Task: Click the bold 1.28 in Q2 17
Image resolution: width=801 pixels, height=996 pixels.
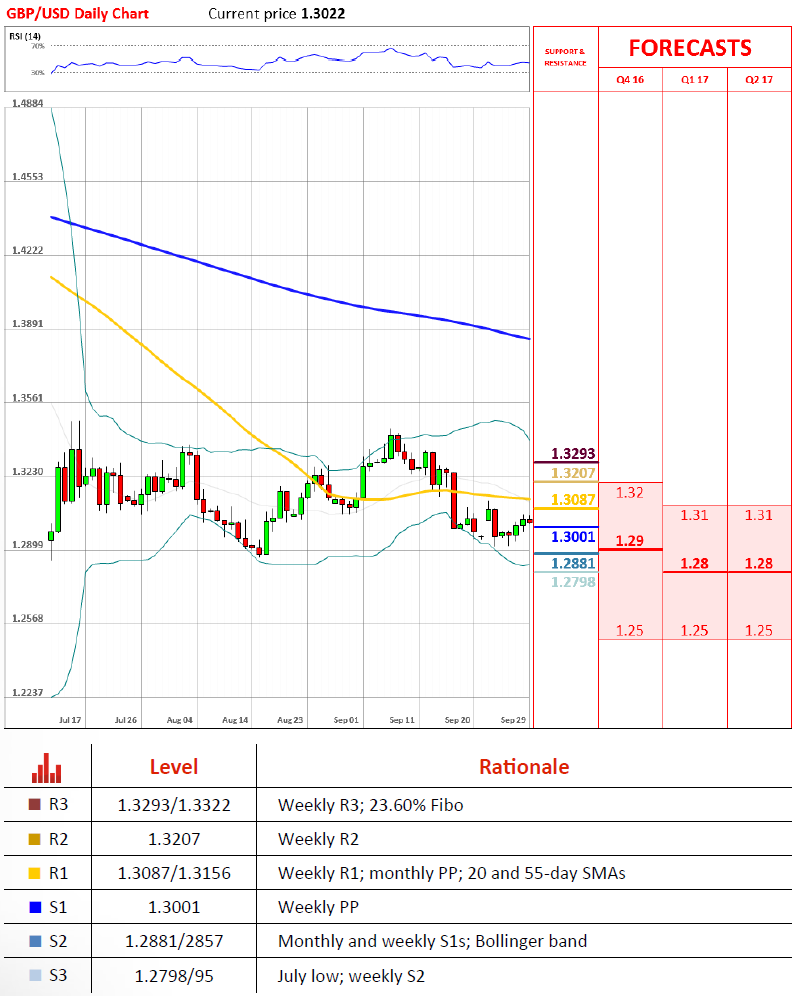Action: click(758, 563)
